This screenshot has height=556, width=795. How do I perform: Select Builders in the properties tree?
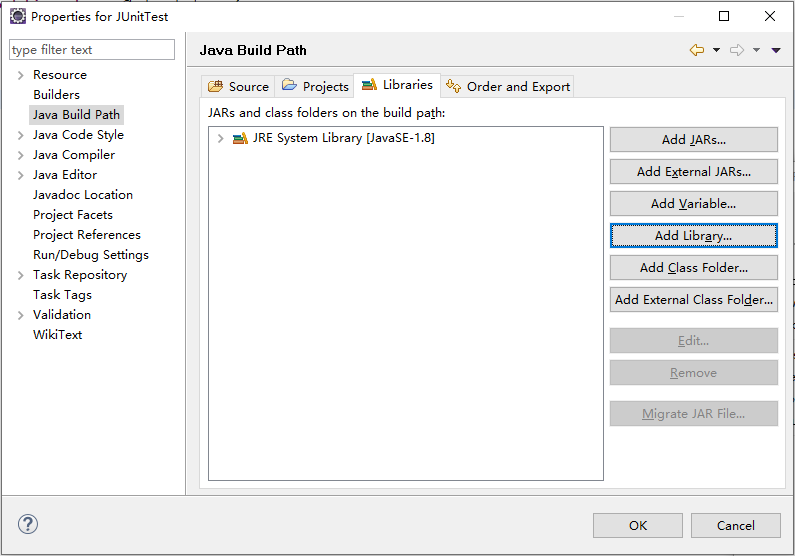pos(56,95)
